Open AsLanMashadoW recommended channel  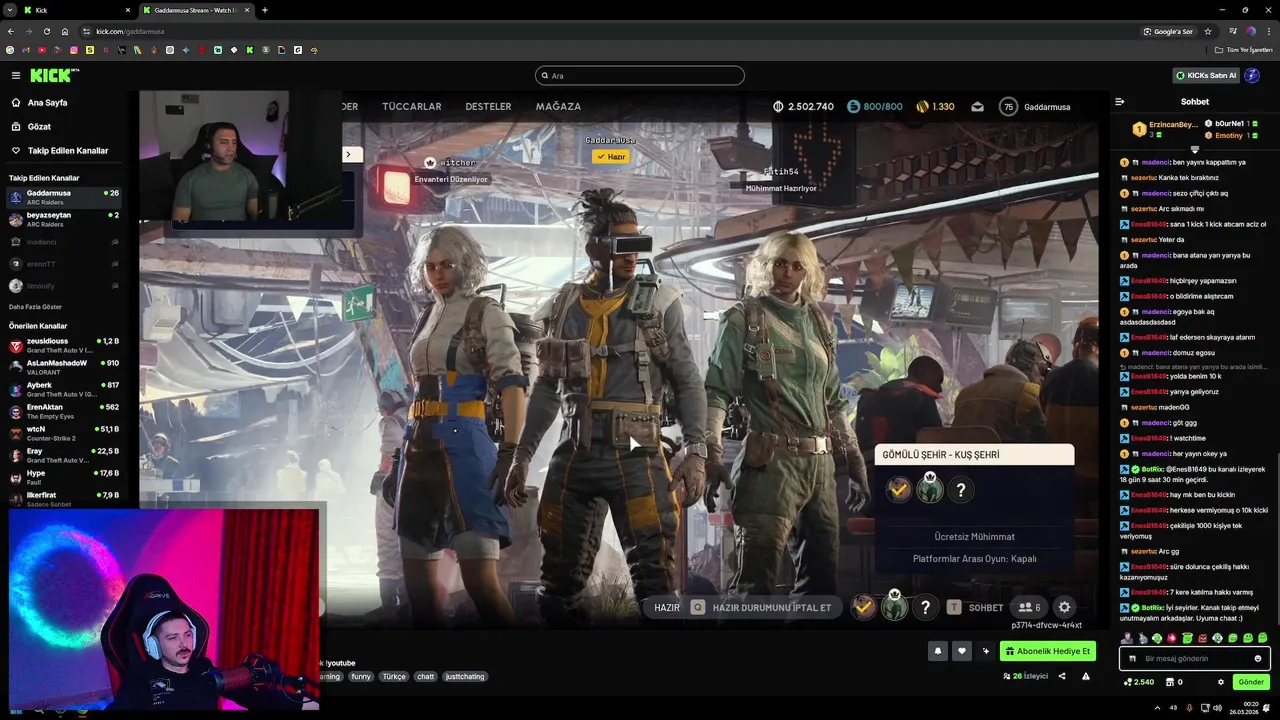(64, 367)
